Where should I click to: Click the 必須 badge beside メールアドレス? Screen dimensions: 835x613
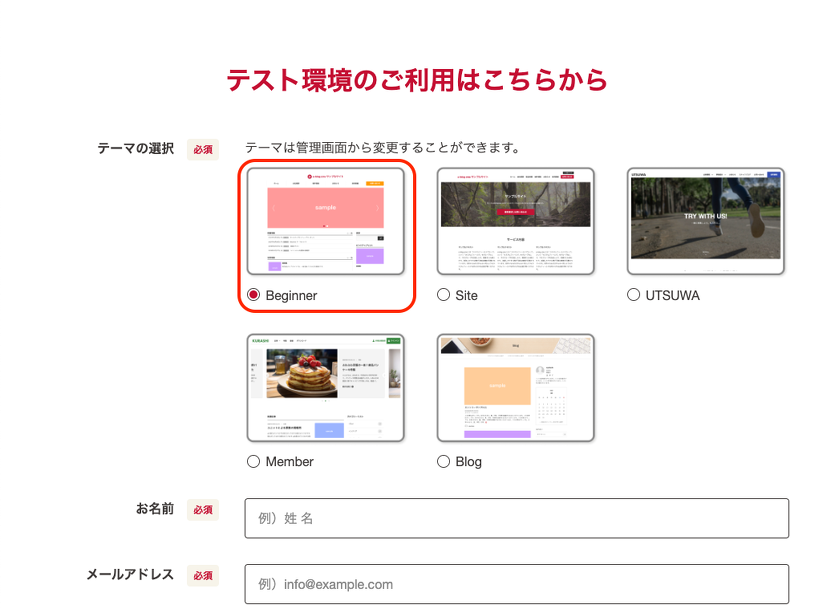point(203,576)
